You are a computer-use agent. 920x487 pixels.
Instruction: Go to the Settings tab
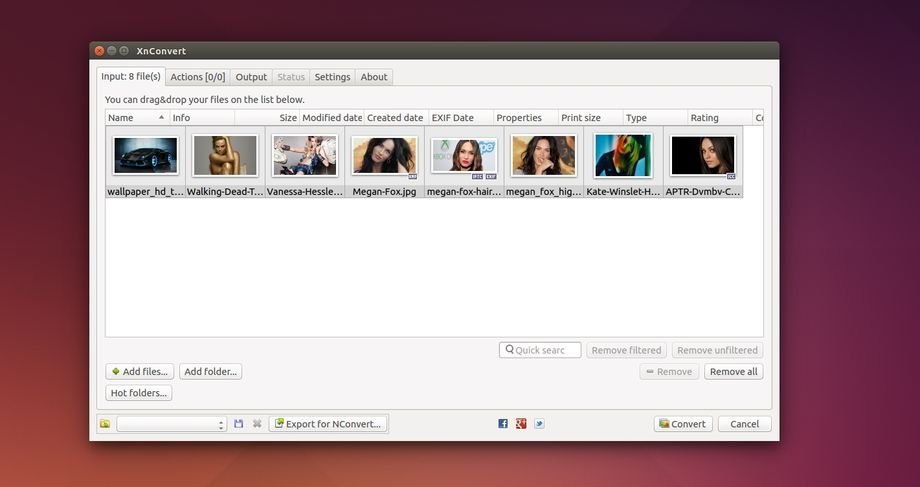pos(332,77)
